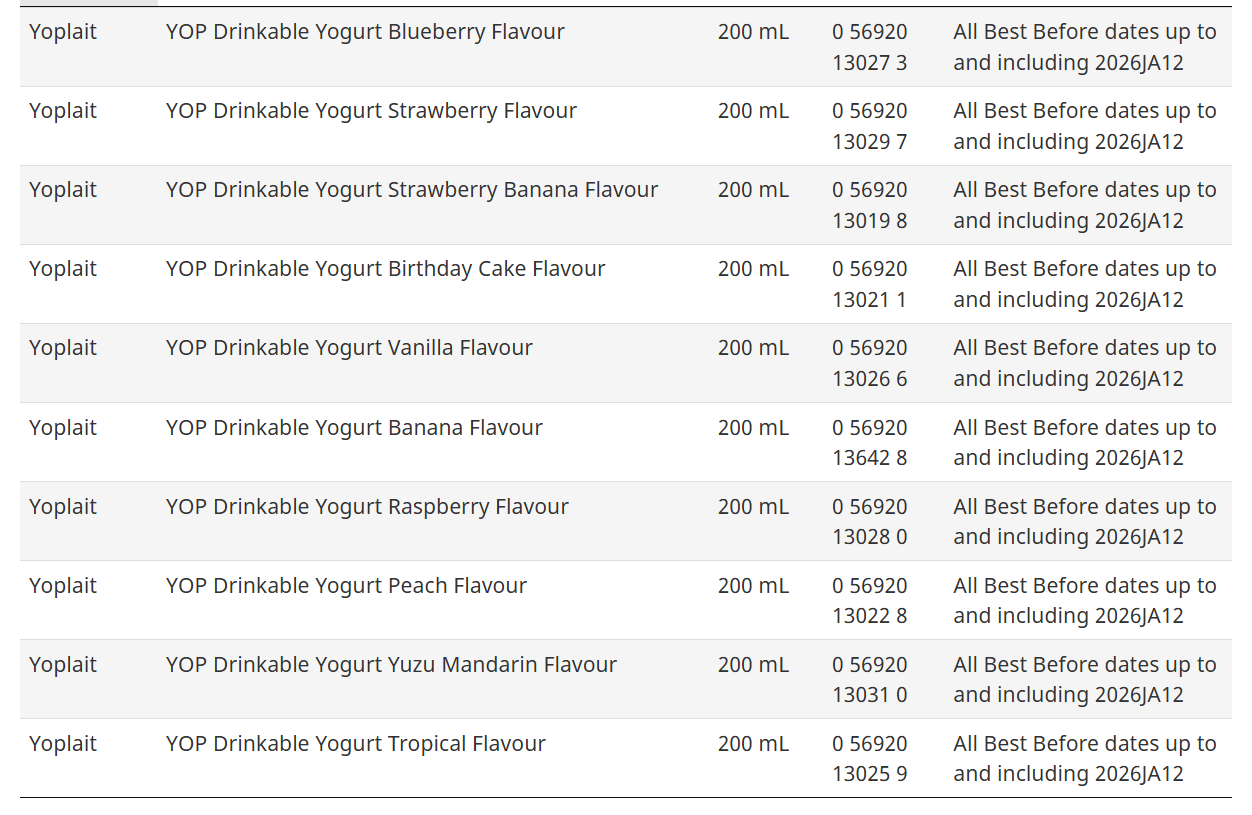The image size is (1252, 815).
Task: Click the Strawberry Banana Flavour product name
Action: 411,190
